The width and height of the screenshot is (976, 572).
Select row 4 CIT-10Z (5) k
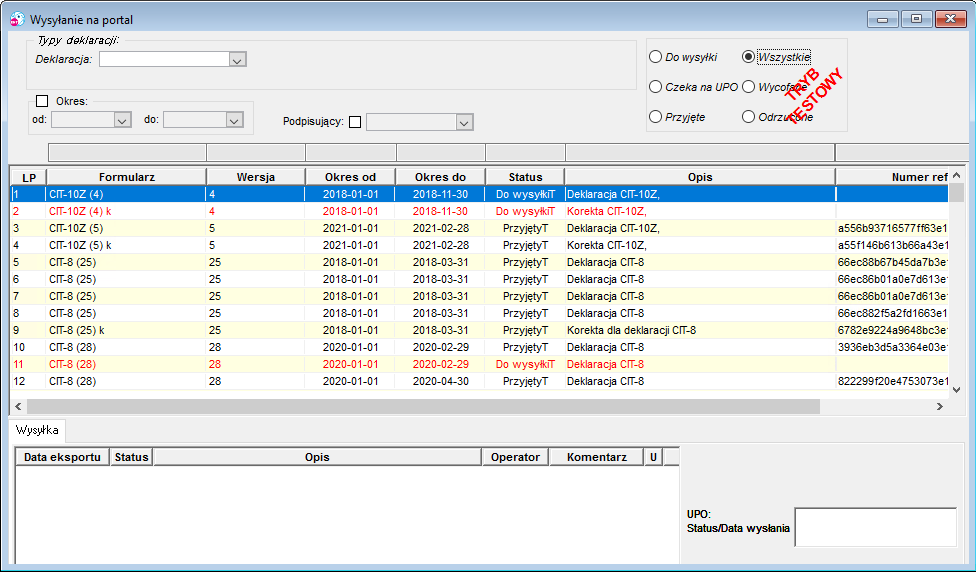tap(479, 245)
